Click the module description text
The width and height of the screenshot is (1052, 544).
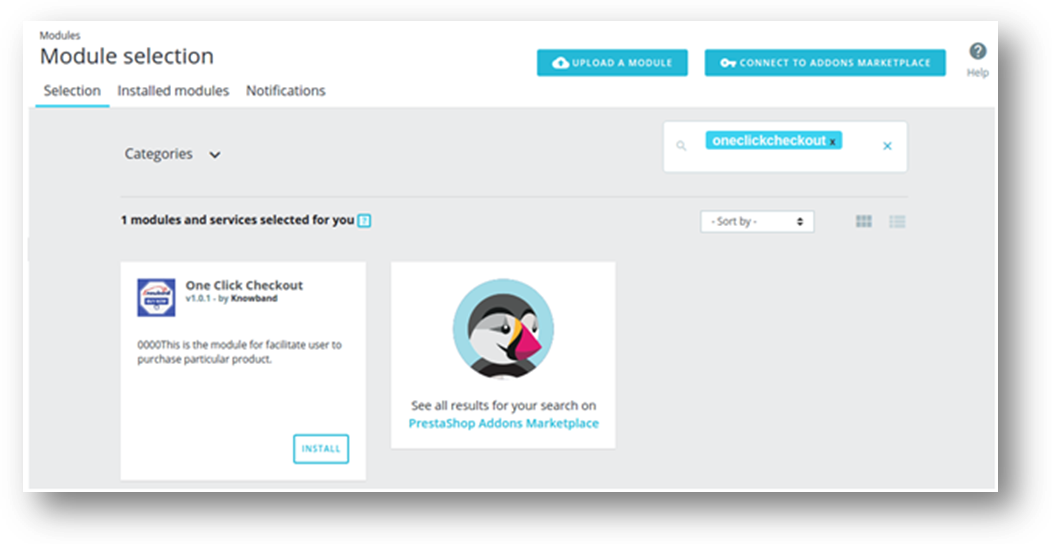point(240,351)
